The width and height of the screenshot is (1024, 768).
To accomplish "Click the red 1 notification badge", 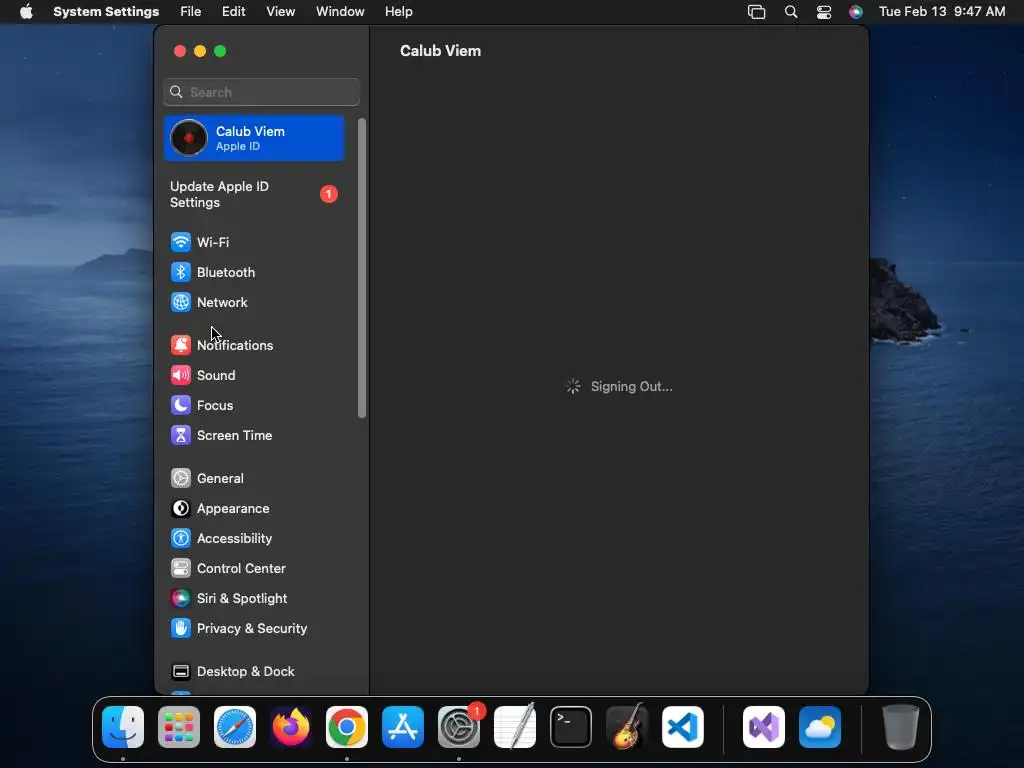I will click(328, 194).
